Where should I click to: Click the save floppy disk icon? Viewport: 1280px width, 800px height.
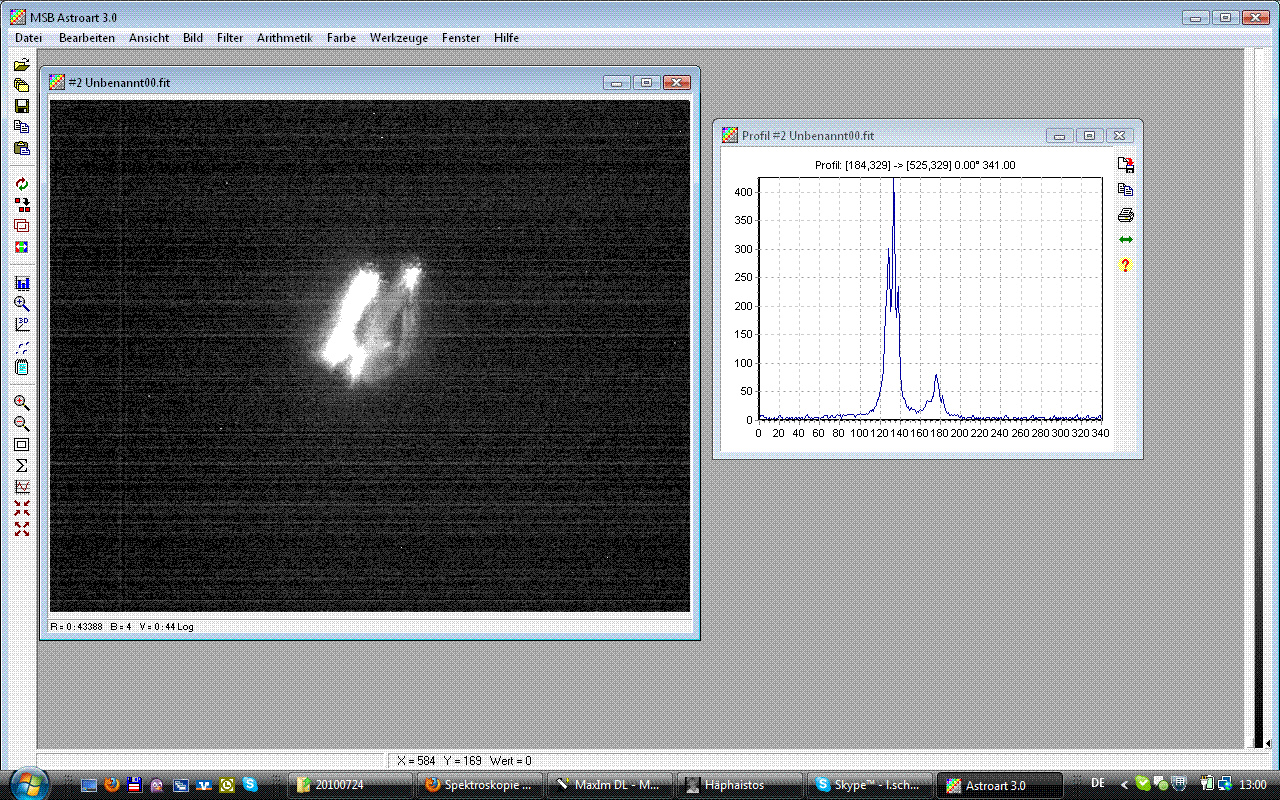pos(21,106)
